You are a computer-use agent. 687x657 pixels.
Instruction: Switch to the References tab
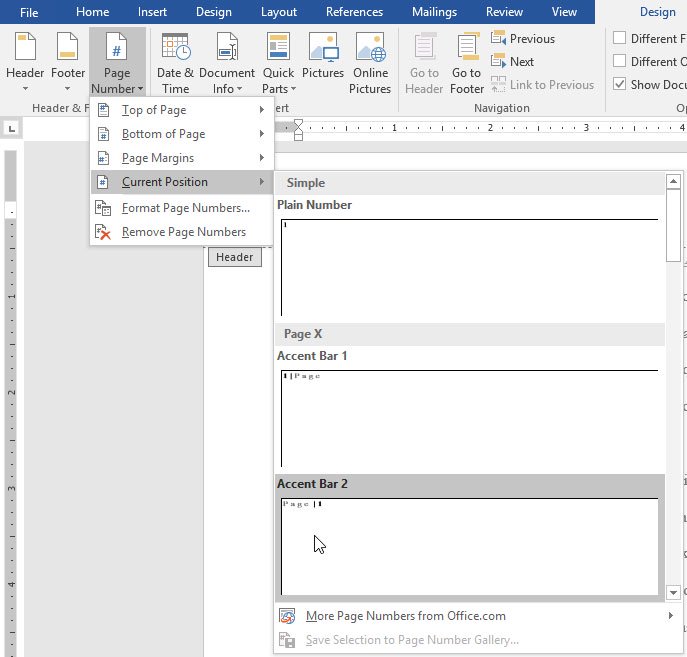click(354, 12)
